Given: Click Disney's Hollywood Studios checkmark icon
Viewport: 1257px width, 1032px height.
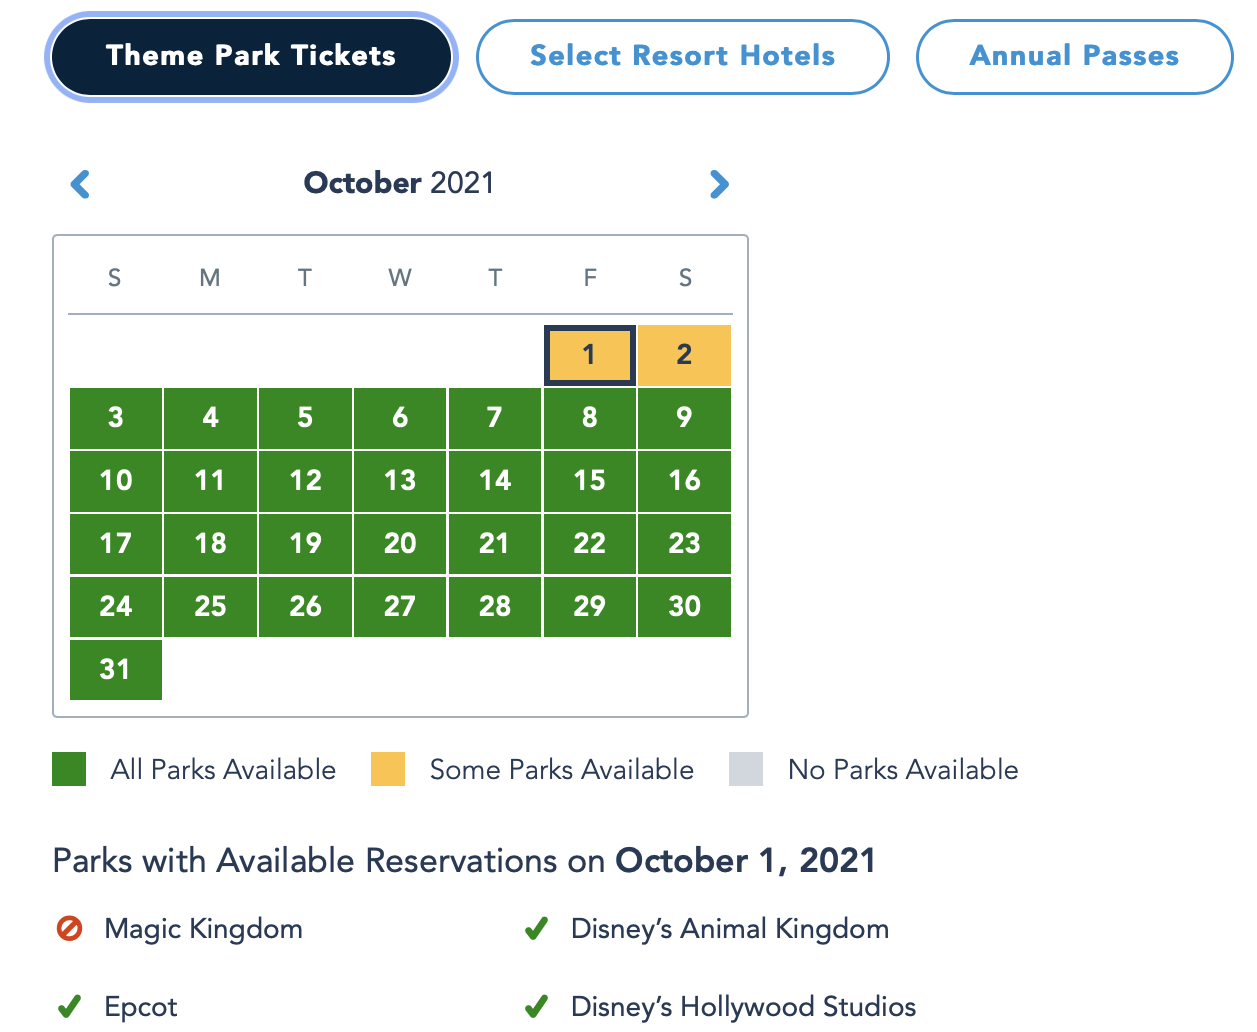Looking at the screenshot, I should (536, 1006).
